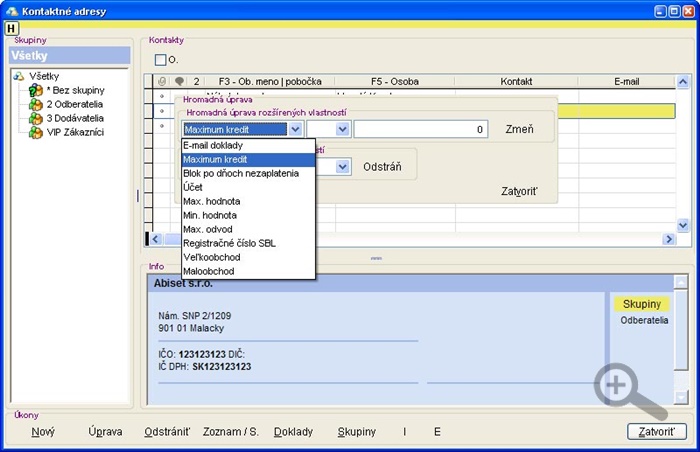Viewport: 700px width, 452px height.
Task: Click the attachment paperclip column icon
Action: (x=162, y=81)
